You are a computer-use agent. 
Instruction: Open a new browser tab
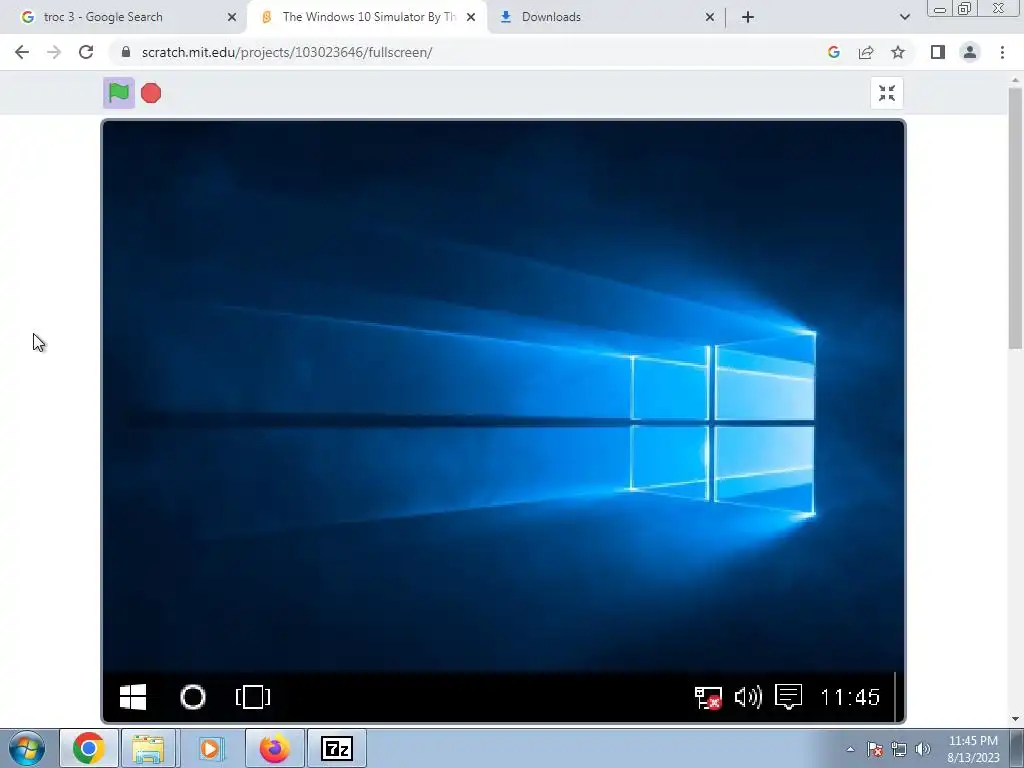748,17
